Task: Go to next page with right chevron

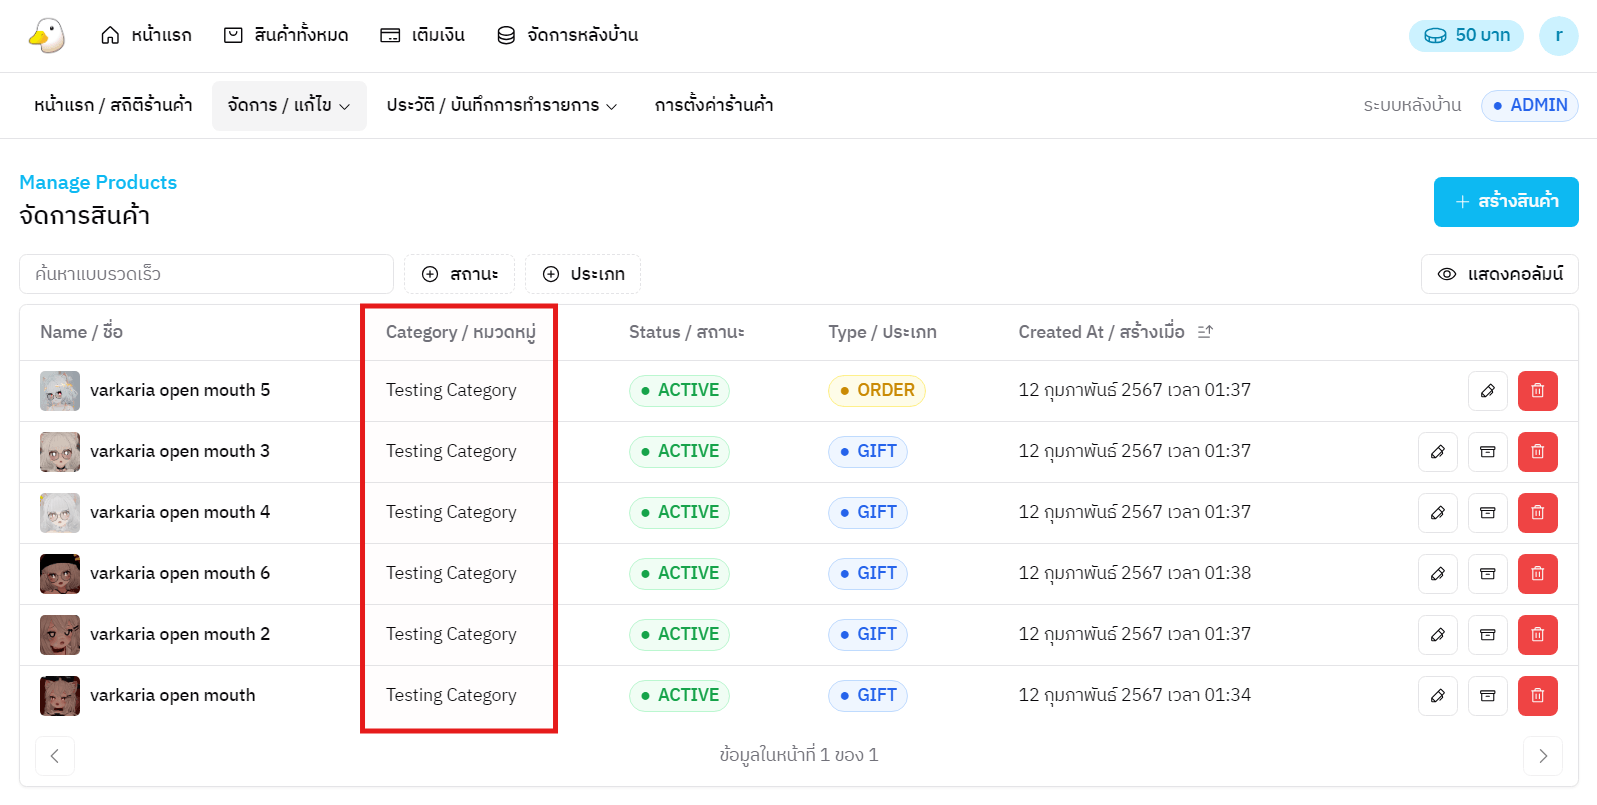Action: tap(1542, 756)
